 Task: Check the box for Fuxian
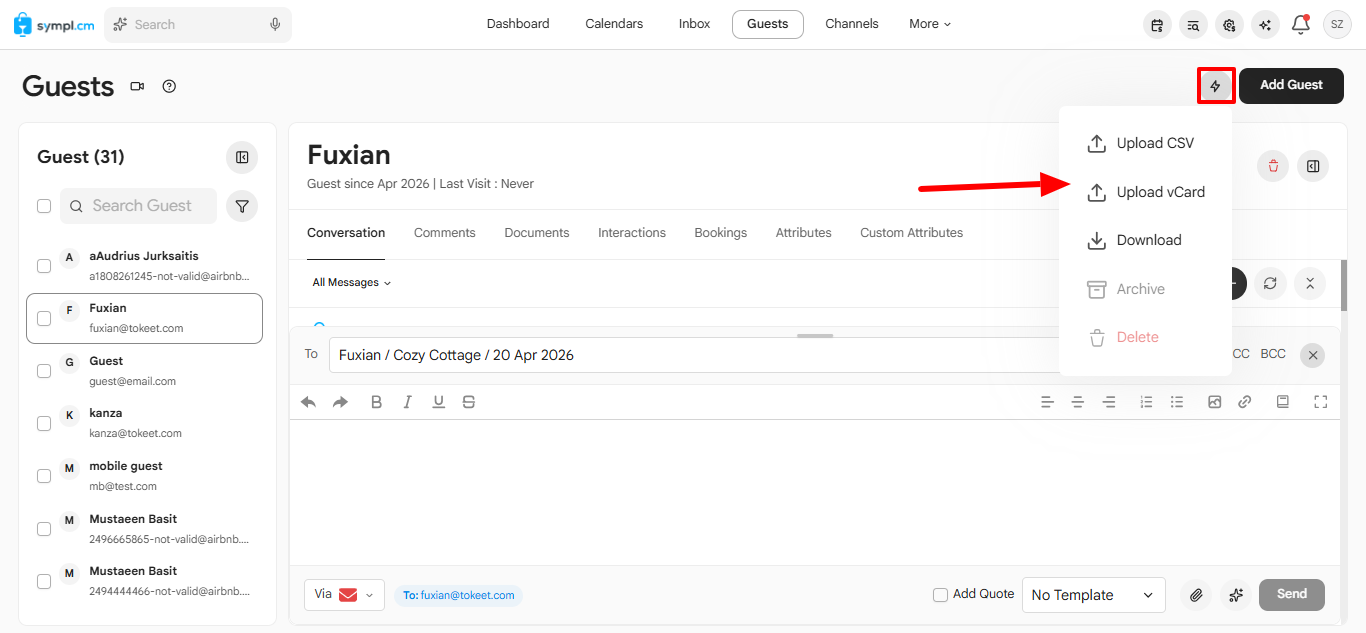(x=44, y=318)
